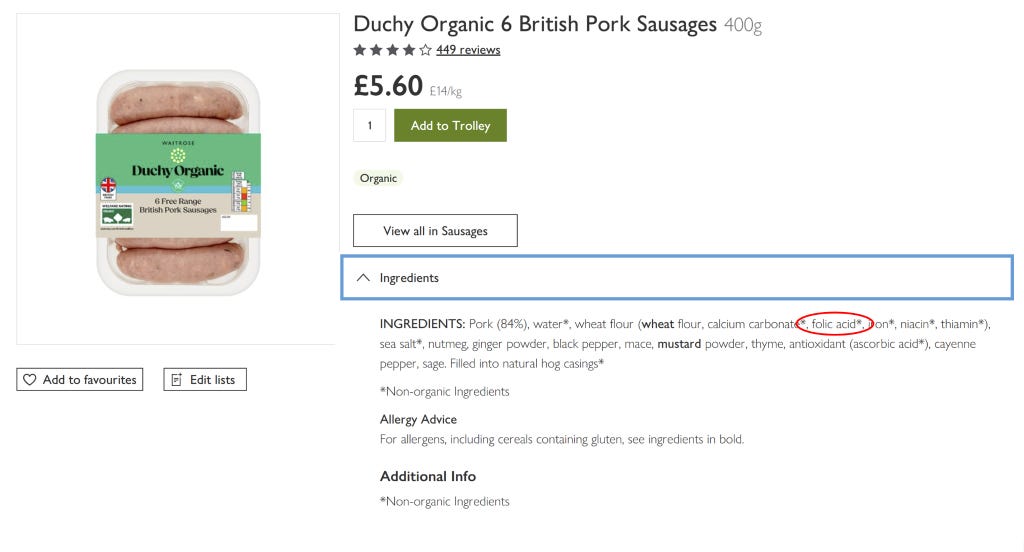The height and width of the screenshot is (552, 1024).
Task: Open Edit lists button
Action: [x=205, y=380]
